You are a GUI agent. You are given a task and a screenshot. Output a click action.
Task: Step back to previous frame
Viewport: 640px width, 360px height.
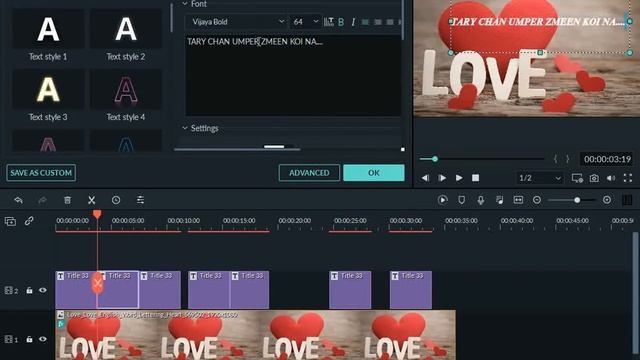[425, 178]
